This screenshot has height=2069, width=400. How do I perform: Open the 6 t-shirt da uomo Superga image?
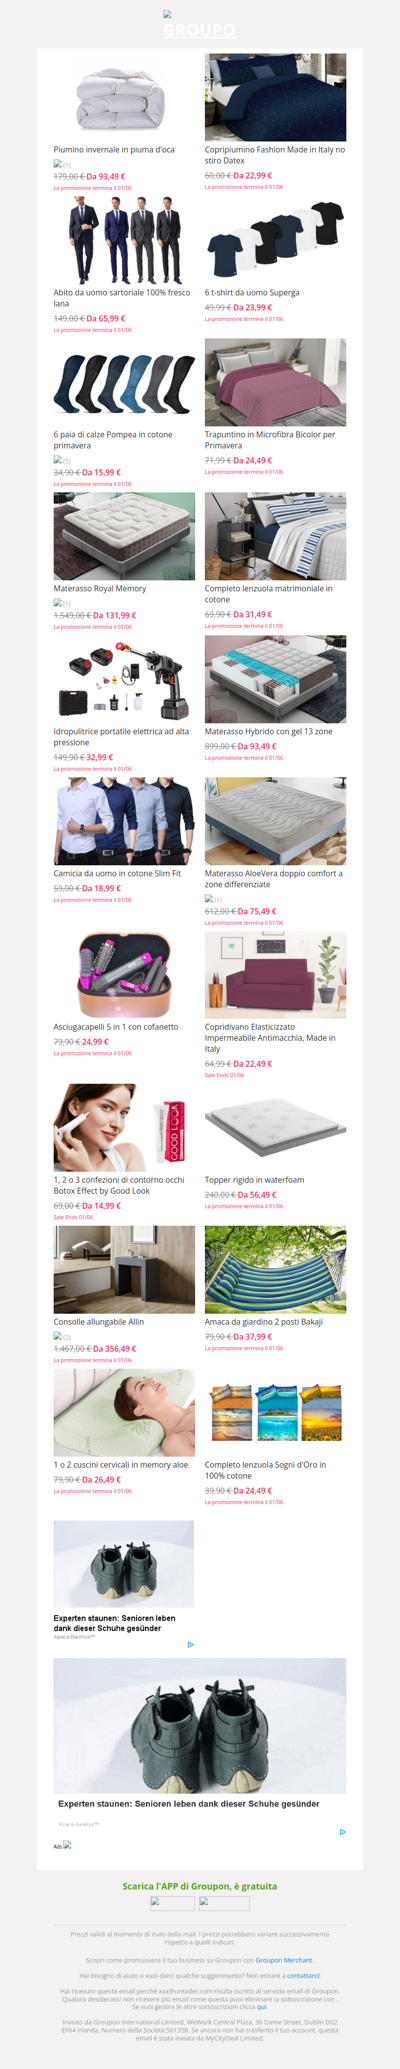276,241
